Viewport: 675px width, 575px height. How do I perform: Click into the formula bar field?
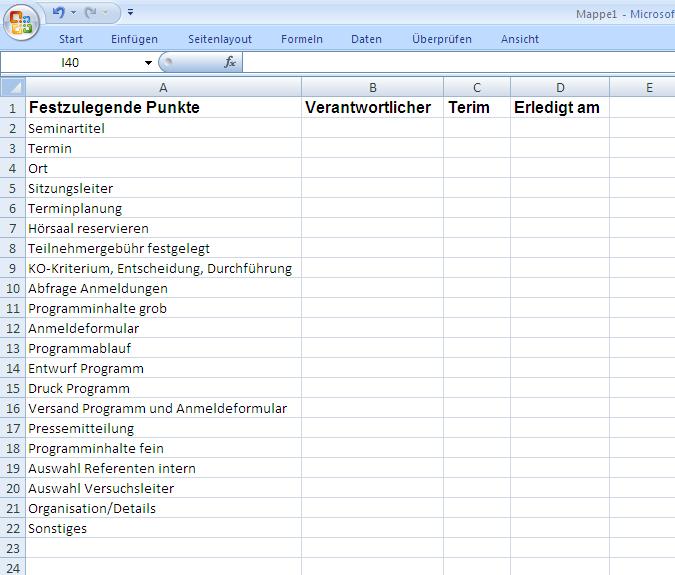click(x=459, y=62)
